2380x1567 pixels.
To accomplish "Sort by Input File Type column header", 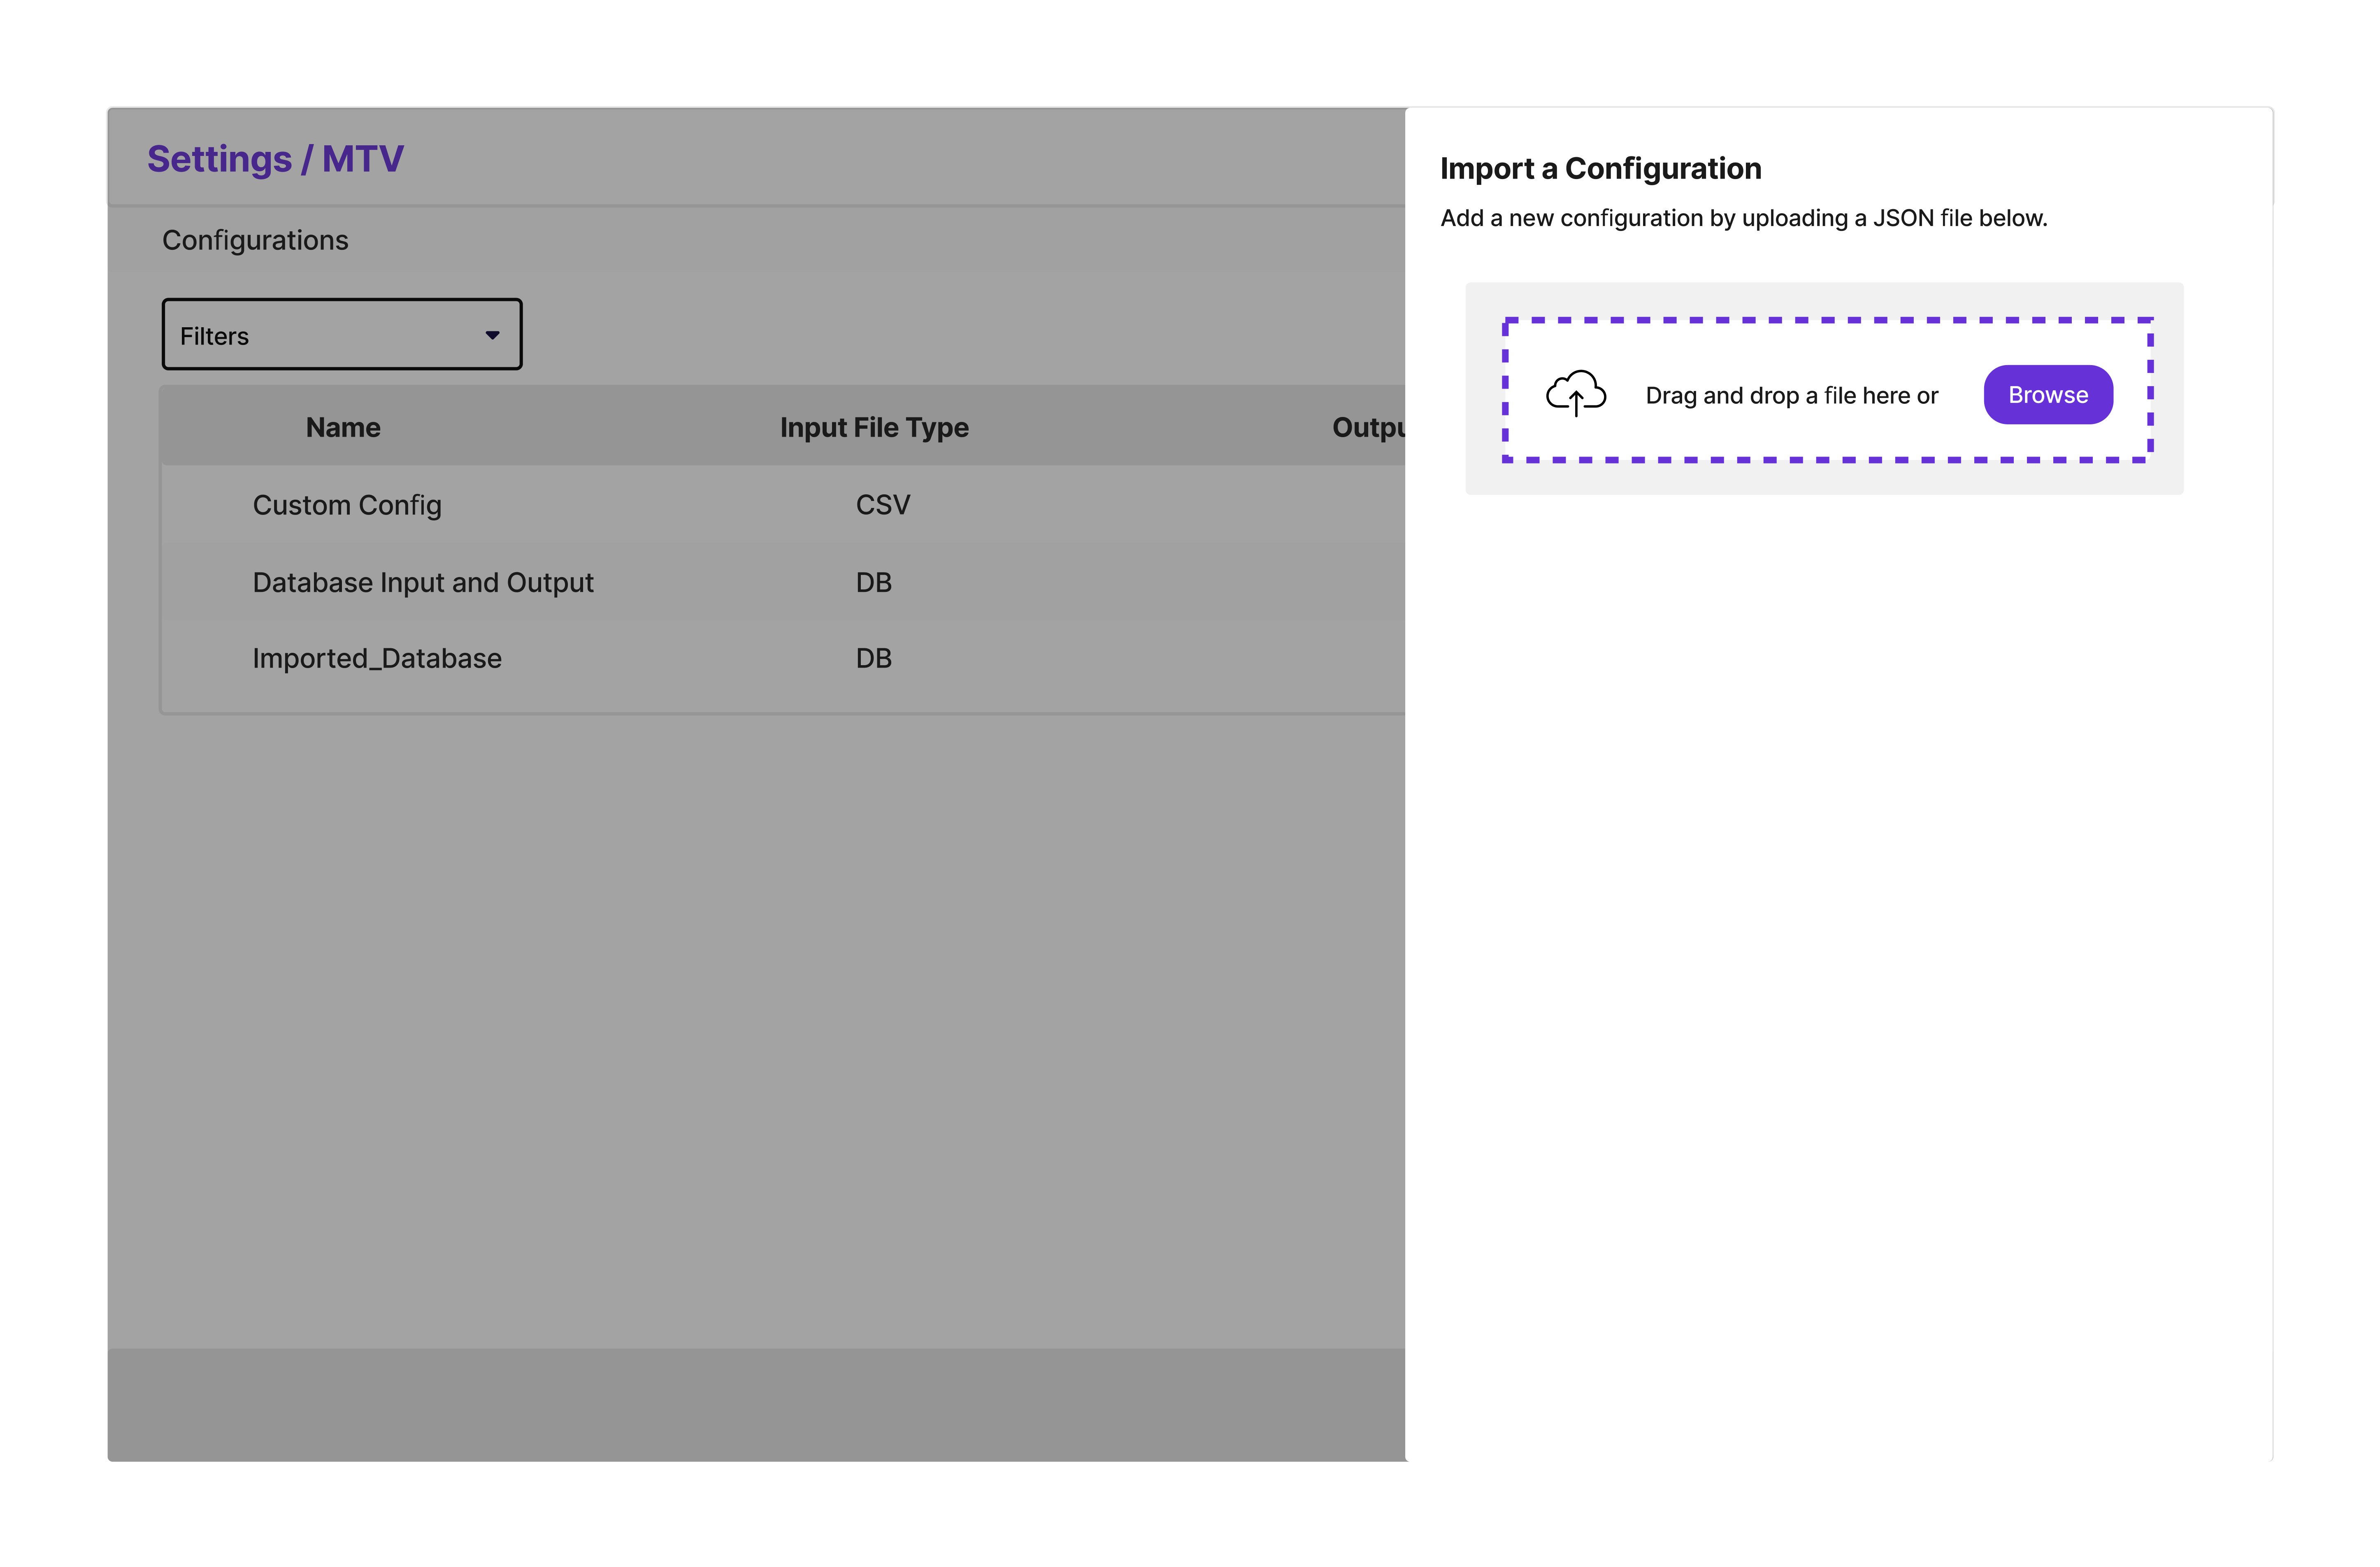I will click(873, 427).
